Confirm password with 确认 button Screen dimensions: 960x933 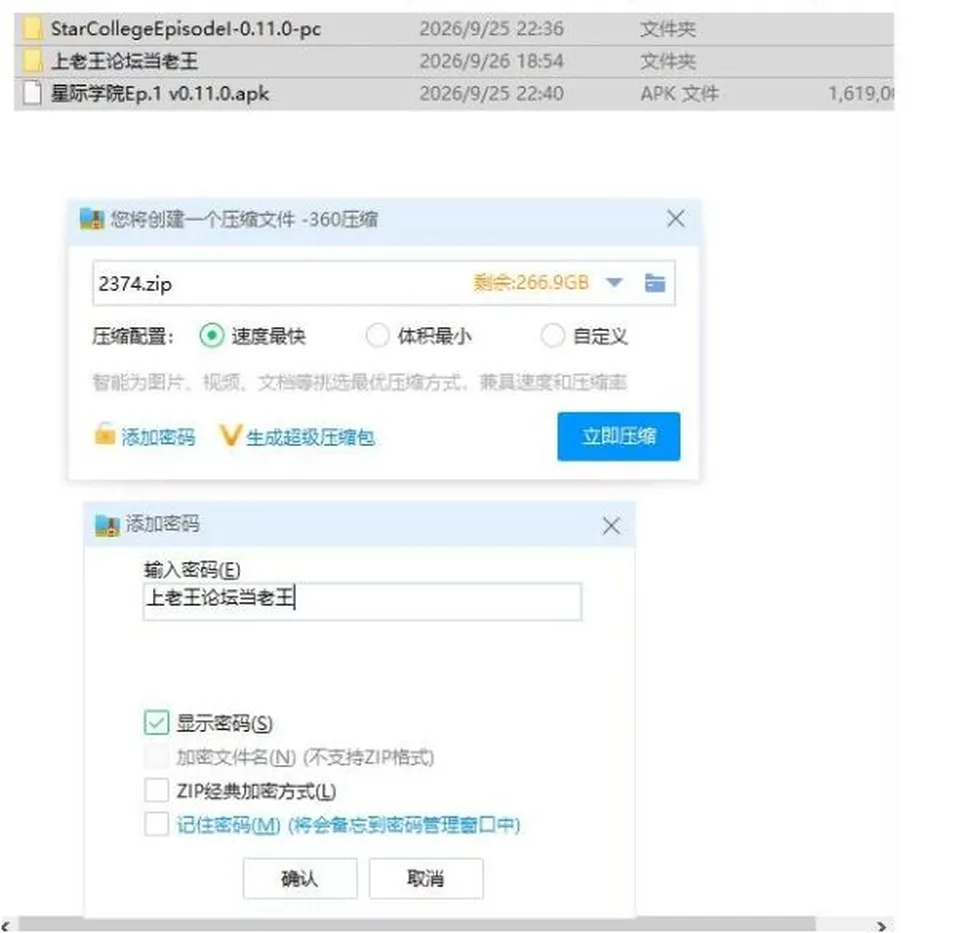300,879
